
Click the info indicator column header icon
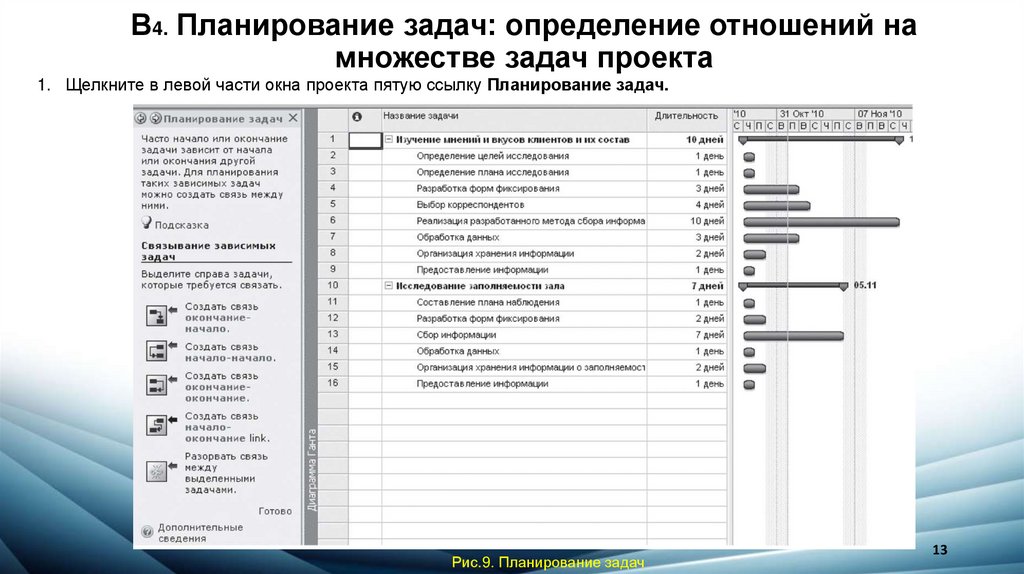[357, 117]
